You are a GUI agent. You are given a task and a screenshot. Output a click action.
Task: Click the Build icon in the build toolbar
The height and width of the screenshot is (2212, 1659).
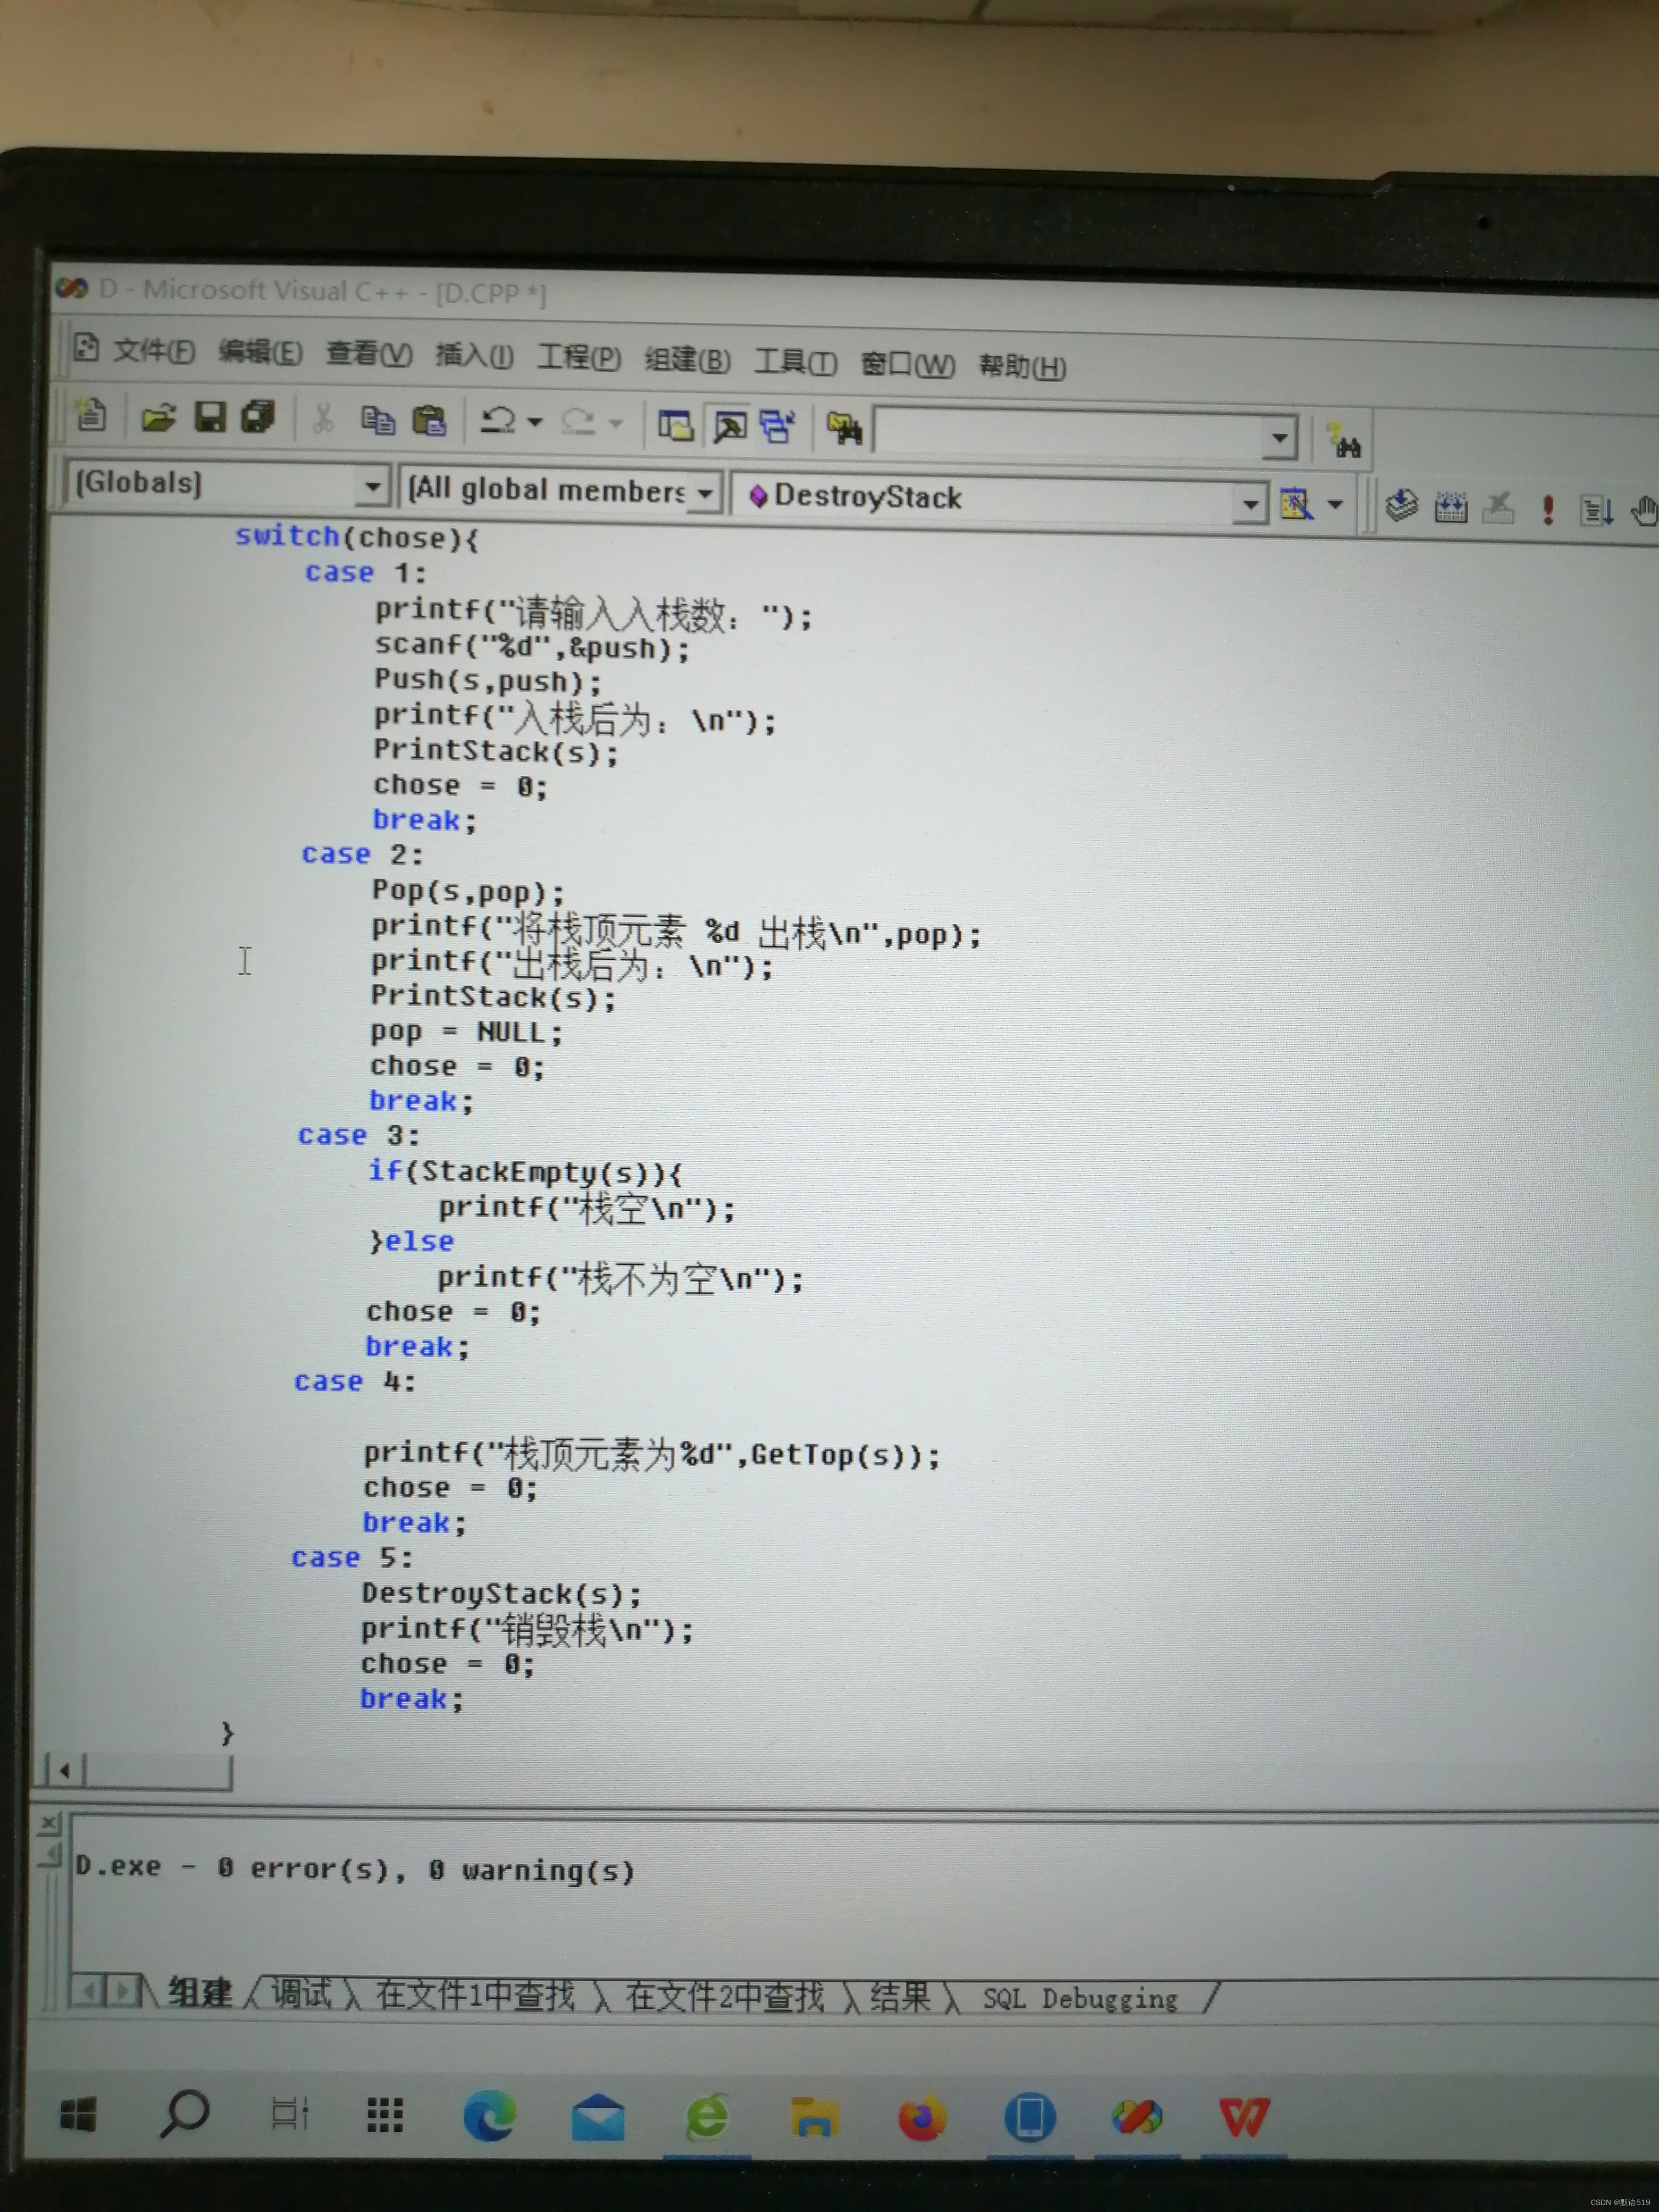point(1450,508)
